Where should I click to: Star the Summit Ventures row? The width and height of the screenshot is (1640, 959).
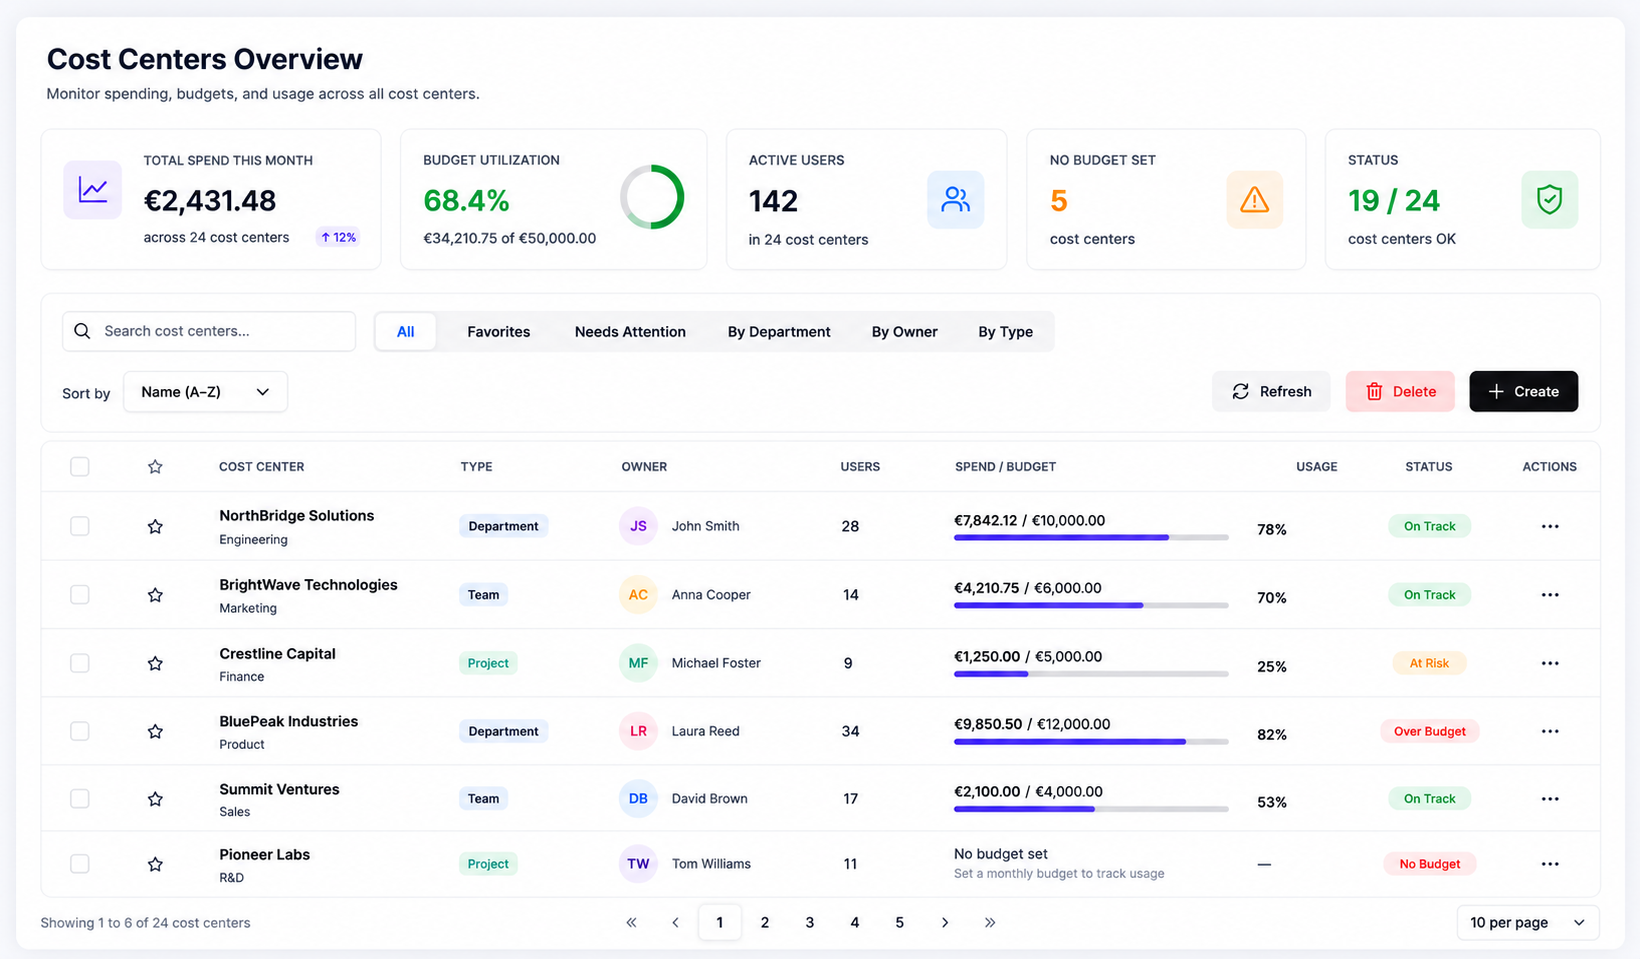155,799
